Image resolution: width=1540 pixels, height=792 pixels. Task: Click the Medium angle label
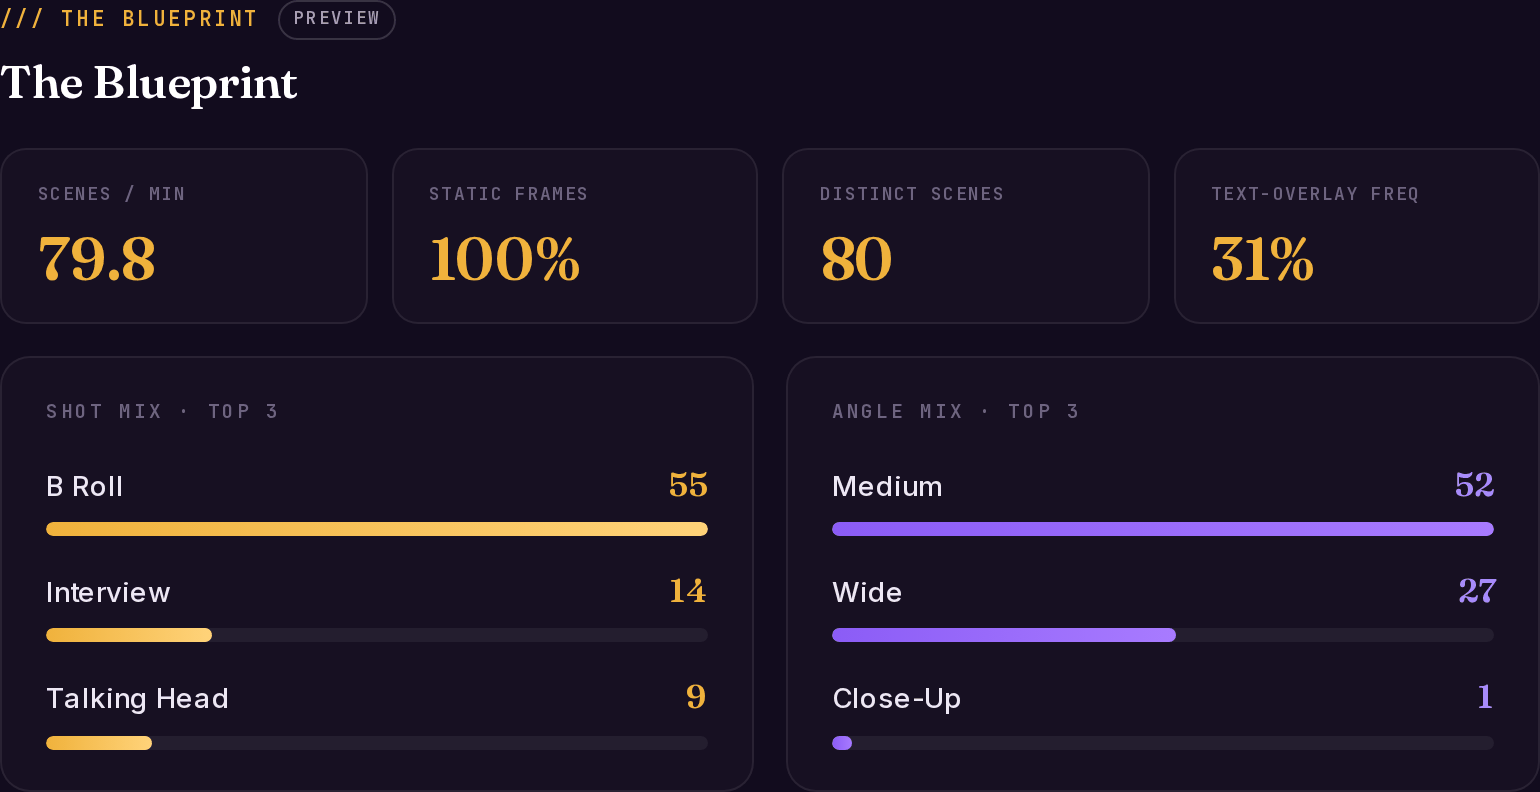tap(887, 487)
